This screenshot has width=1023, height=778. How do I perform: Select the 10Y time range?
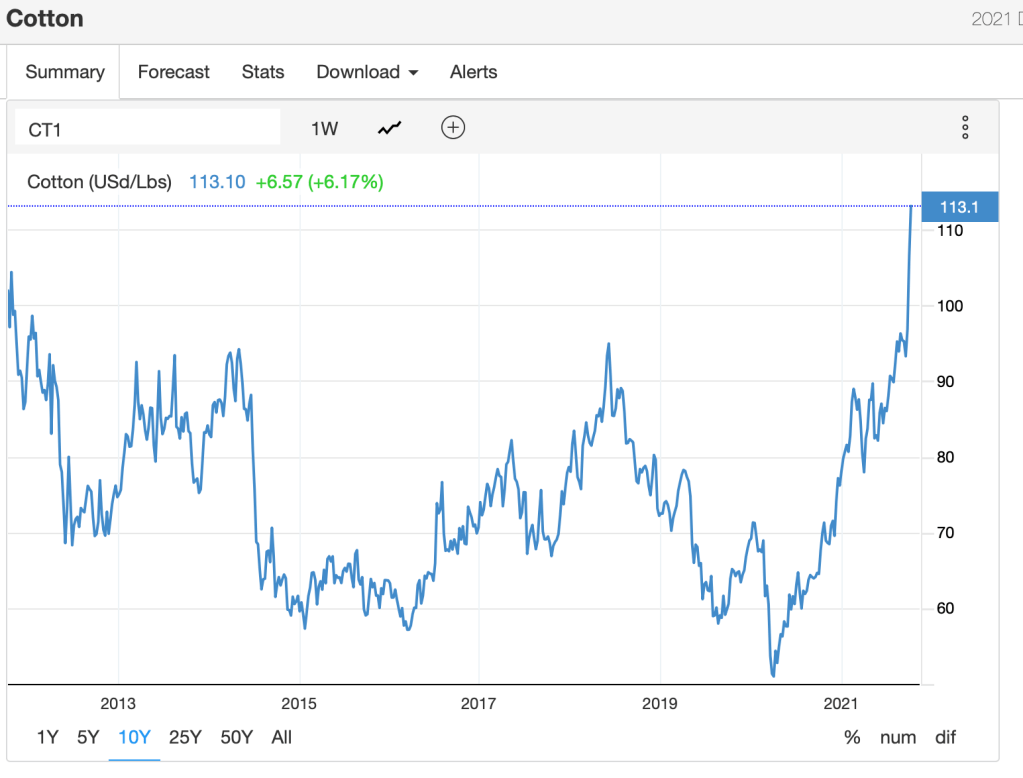pos(134,737)
